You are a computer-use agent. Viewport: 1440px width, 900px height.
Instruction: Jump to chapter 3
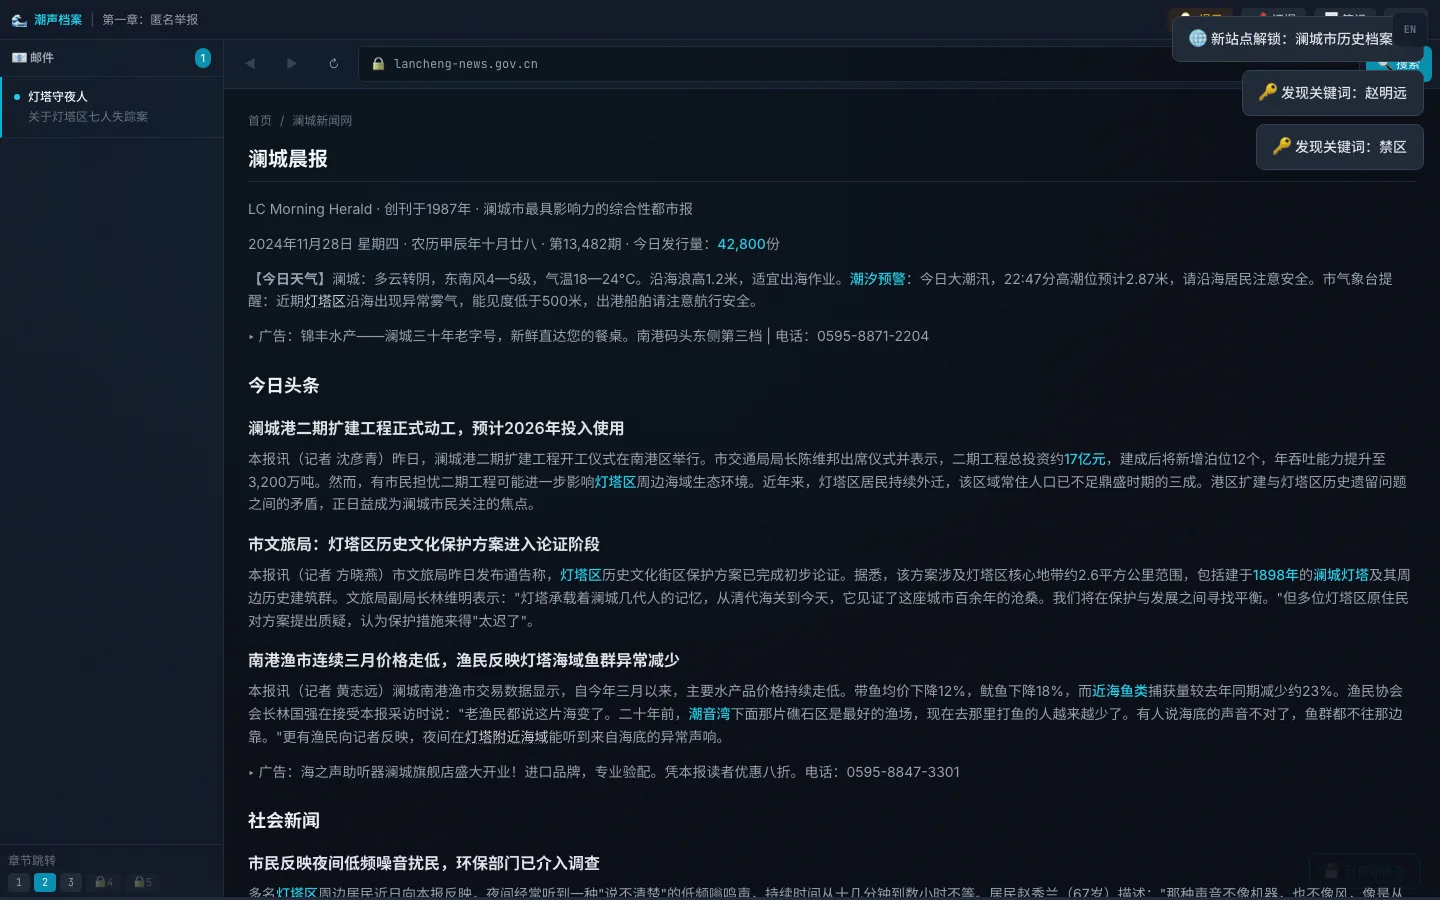coord(71,882)
